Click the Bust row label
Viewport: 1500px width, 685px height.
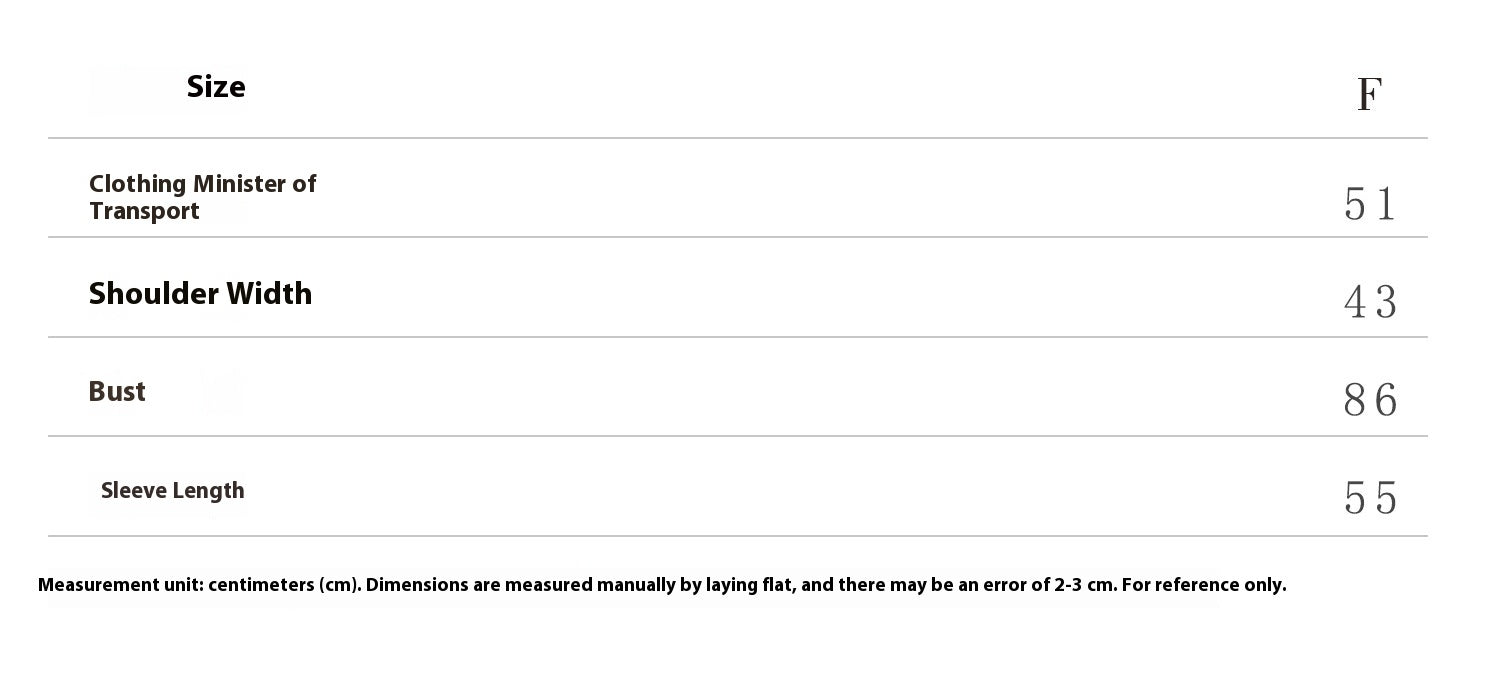[x=117, y=391]
